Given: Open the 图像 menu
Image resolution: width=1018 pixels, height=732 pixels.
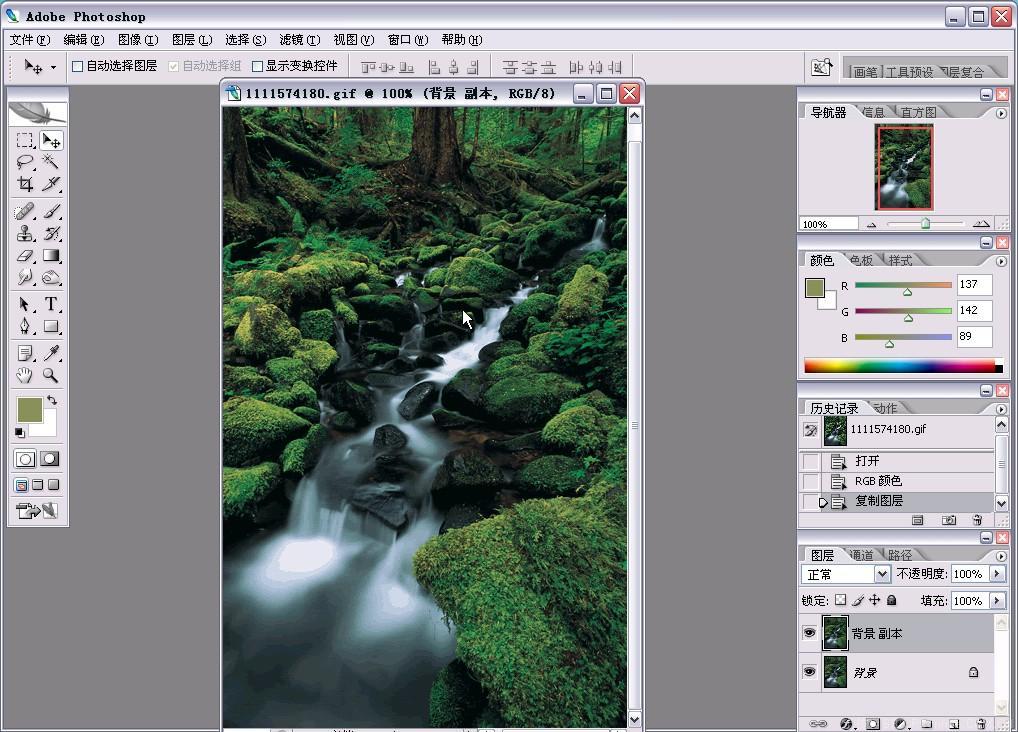Looking at the screenshot, I should coord(138,40).
